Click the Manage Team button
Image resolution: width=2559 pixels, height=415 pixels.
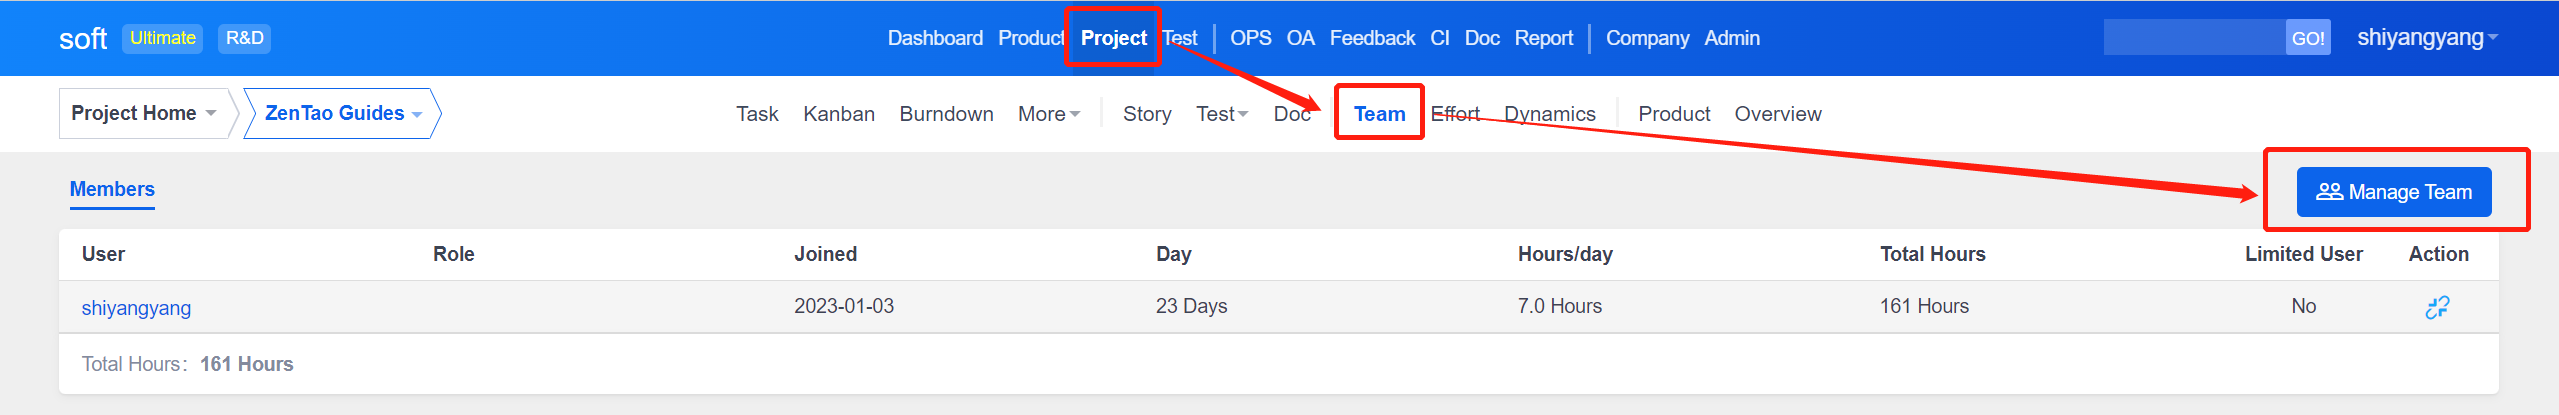2393,192
